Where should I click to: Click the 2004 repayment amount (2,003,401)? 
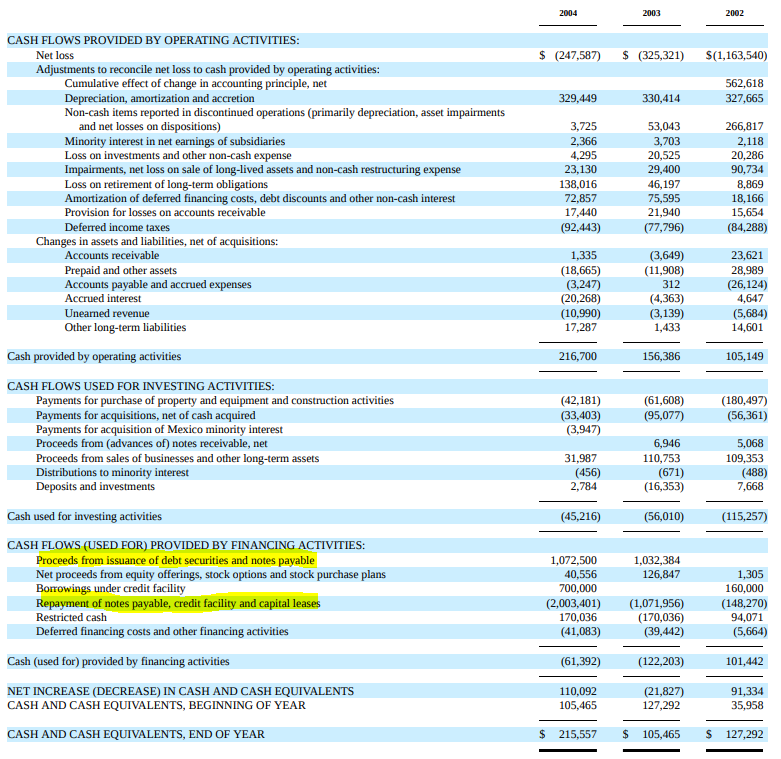572,604
